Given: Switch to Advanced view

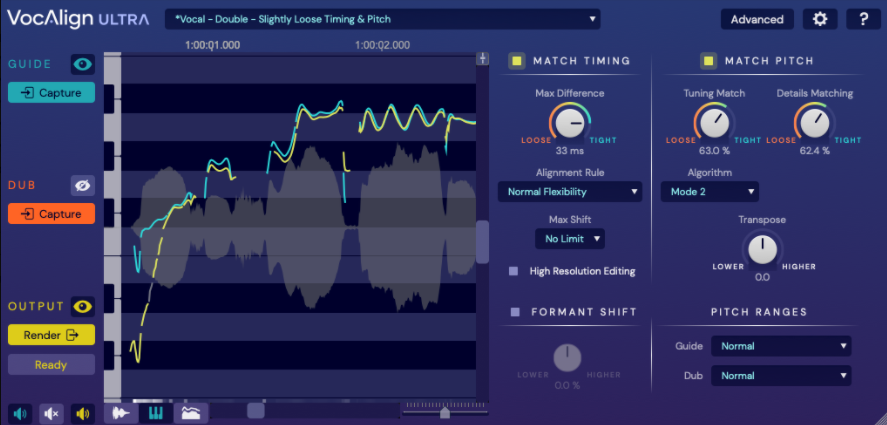Looking at the screenshot, I should 757,19.
